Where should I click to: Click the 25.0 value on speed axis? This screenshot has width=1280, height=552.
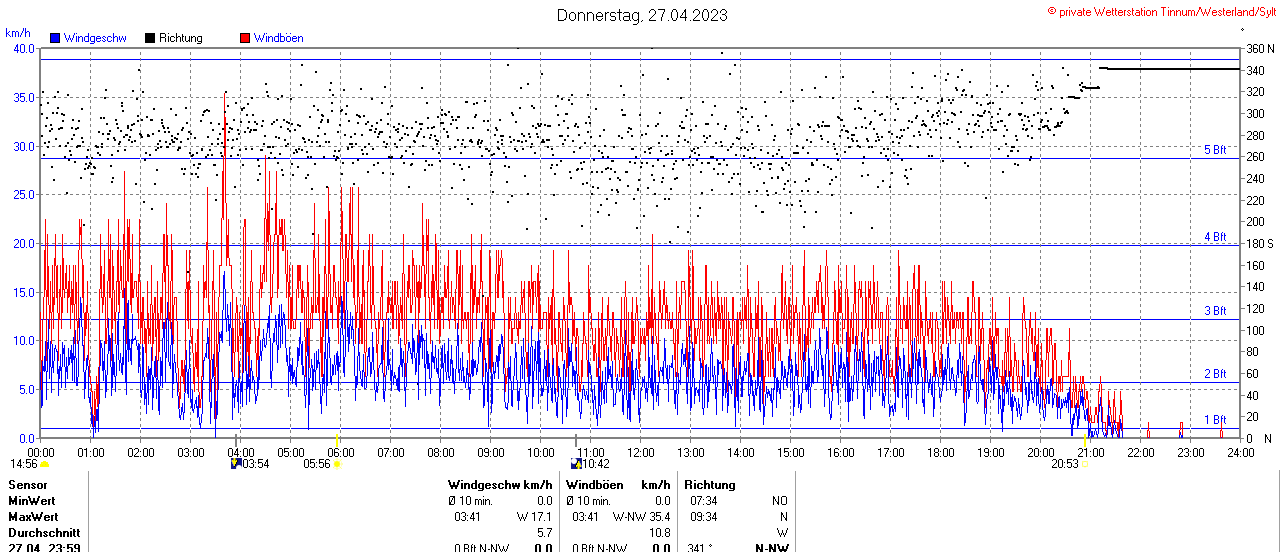pyautogui.click(x=23, y=195)
